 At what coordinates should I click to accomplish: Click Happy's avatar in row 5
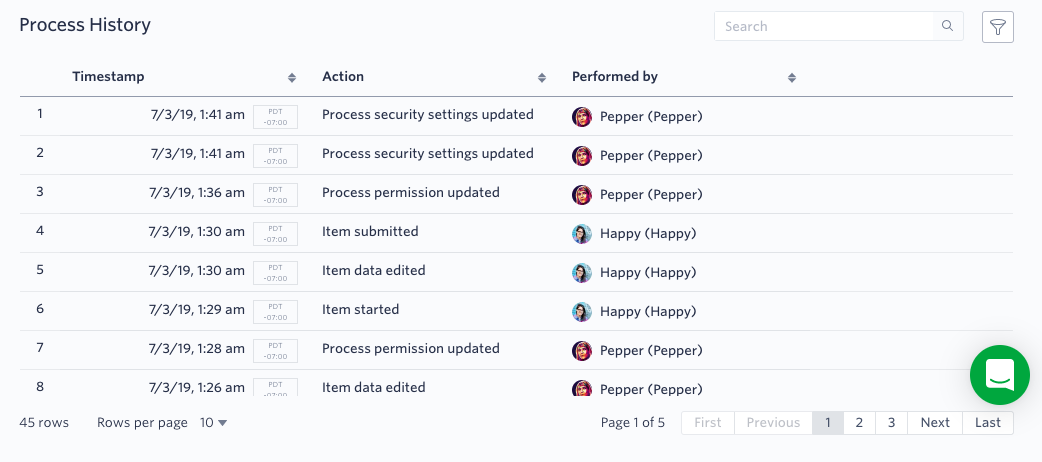[x=581, y=273]
